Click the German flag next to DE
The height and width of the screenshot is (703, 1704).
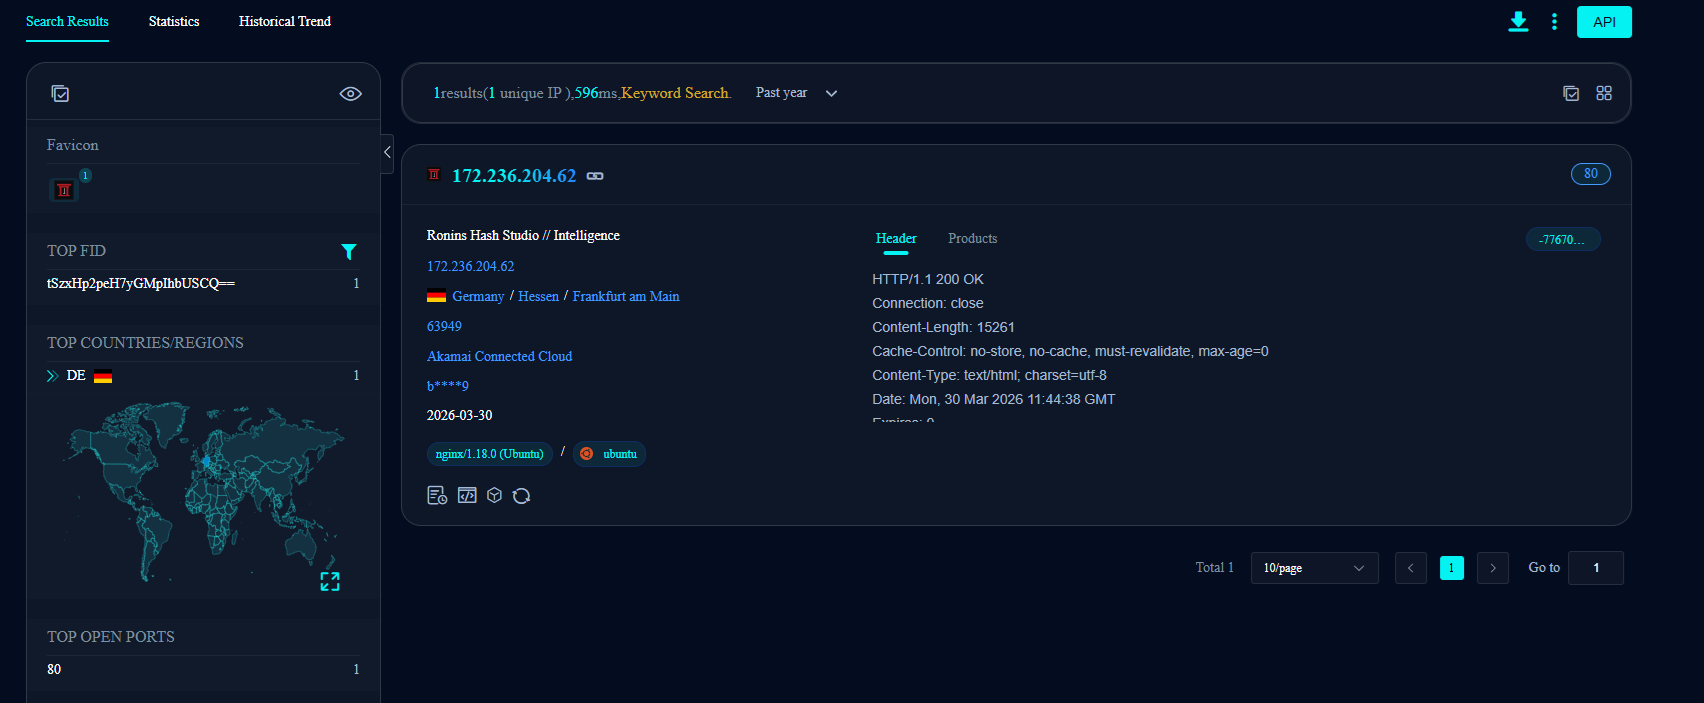pos(103,376)
